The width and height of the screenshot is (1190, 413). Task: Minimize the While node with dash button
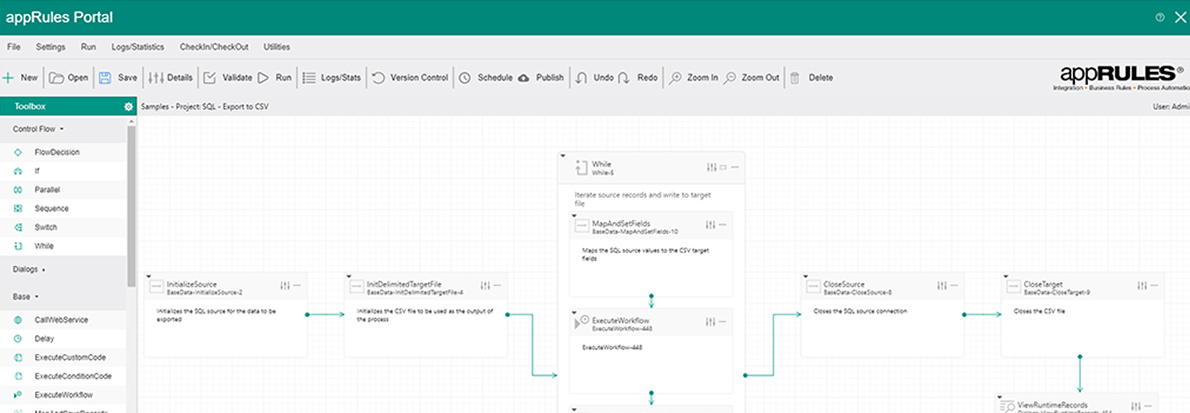pyautogui.click(x=735, y=167)
